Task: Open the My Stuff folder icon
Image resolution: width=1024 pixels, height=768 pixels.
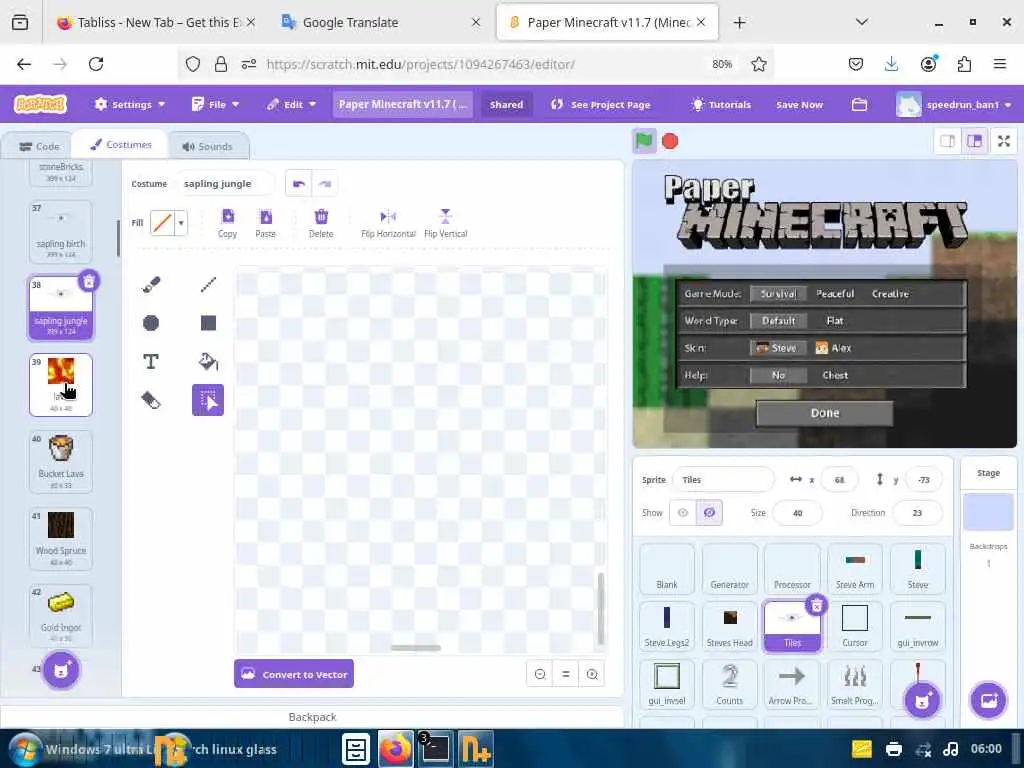Action: pyautogui.click(x=859, y=104)
